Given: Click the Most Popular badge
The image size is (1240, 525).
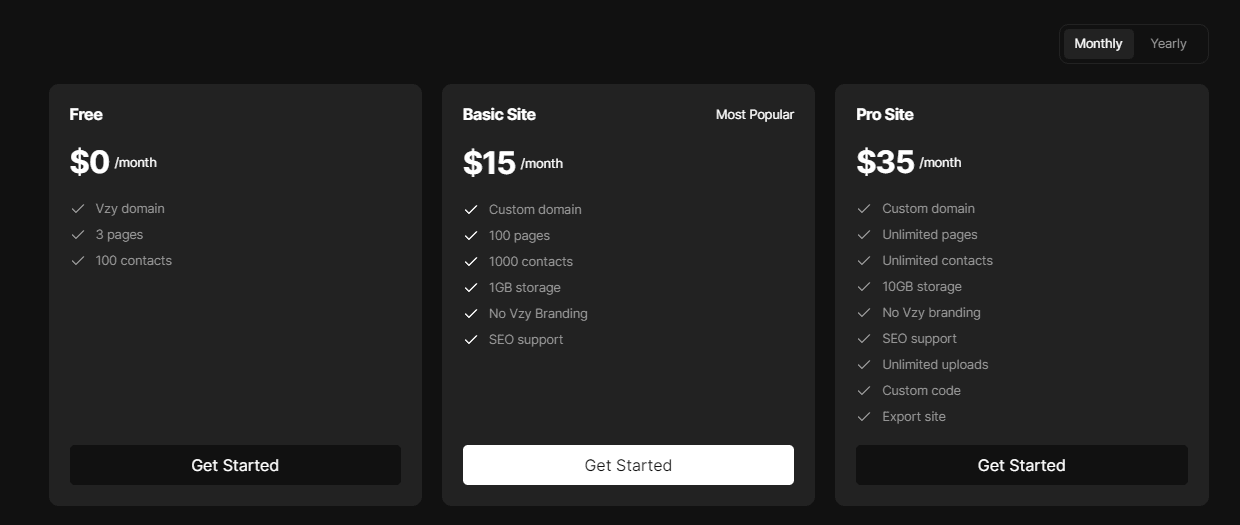Looking at the screenshot, I should click(755, 115).
